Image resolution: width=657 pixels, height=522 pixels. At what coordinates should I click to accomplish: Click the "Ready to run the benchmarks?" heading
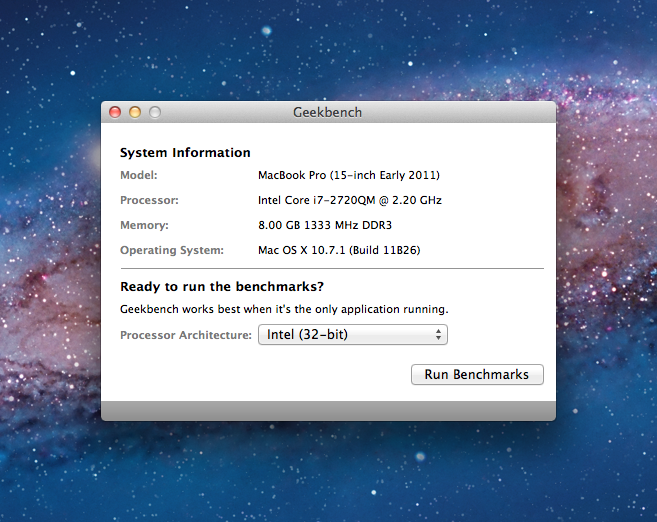click(x=216, y=288)
